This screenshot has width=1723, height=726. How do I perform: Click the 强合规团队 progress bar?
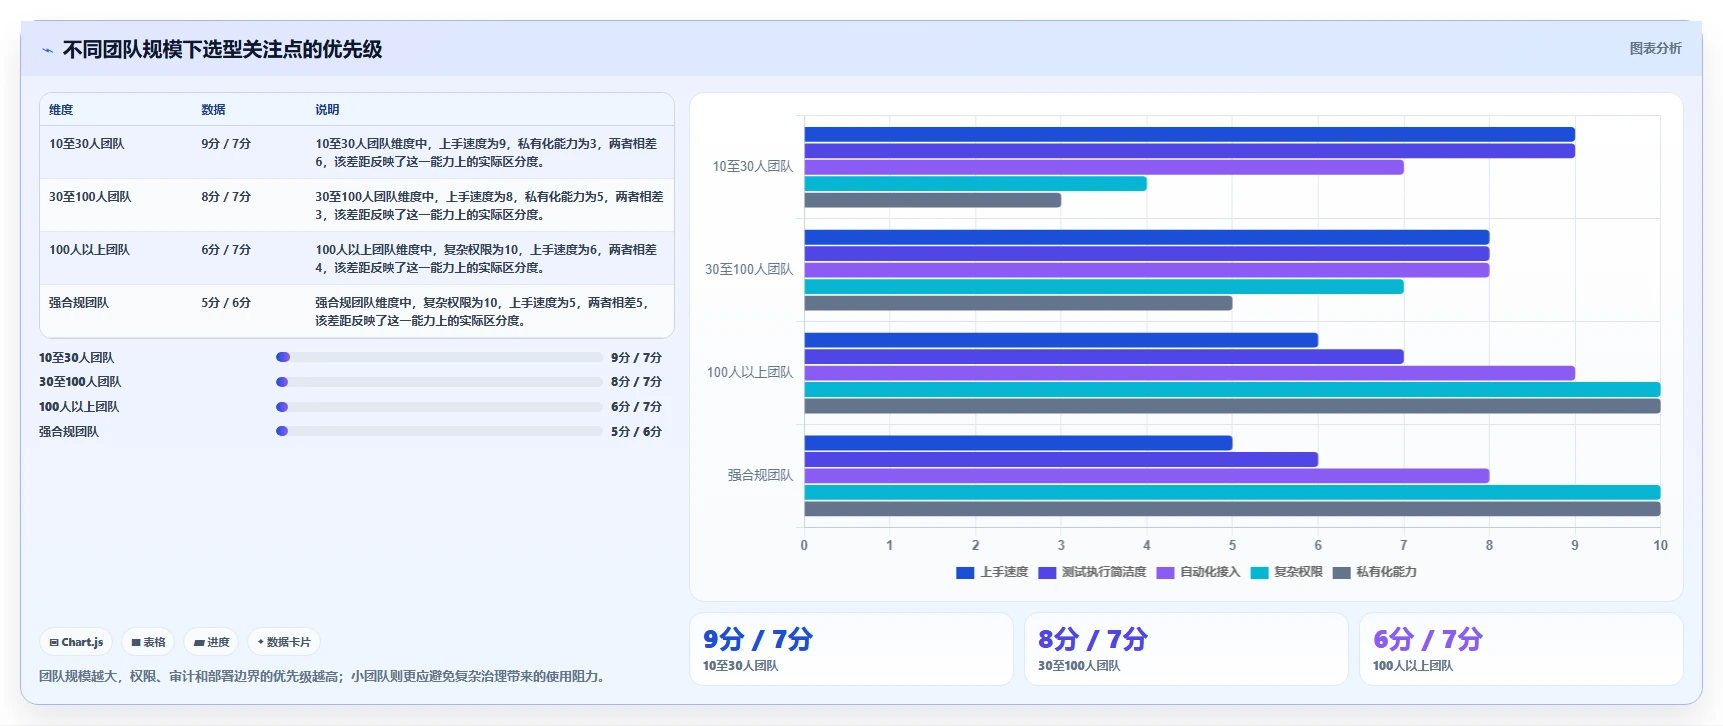[x=439, y=431]
